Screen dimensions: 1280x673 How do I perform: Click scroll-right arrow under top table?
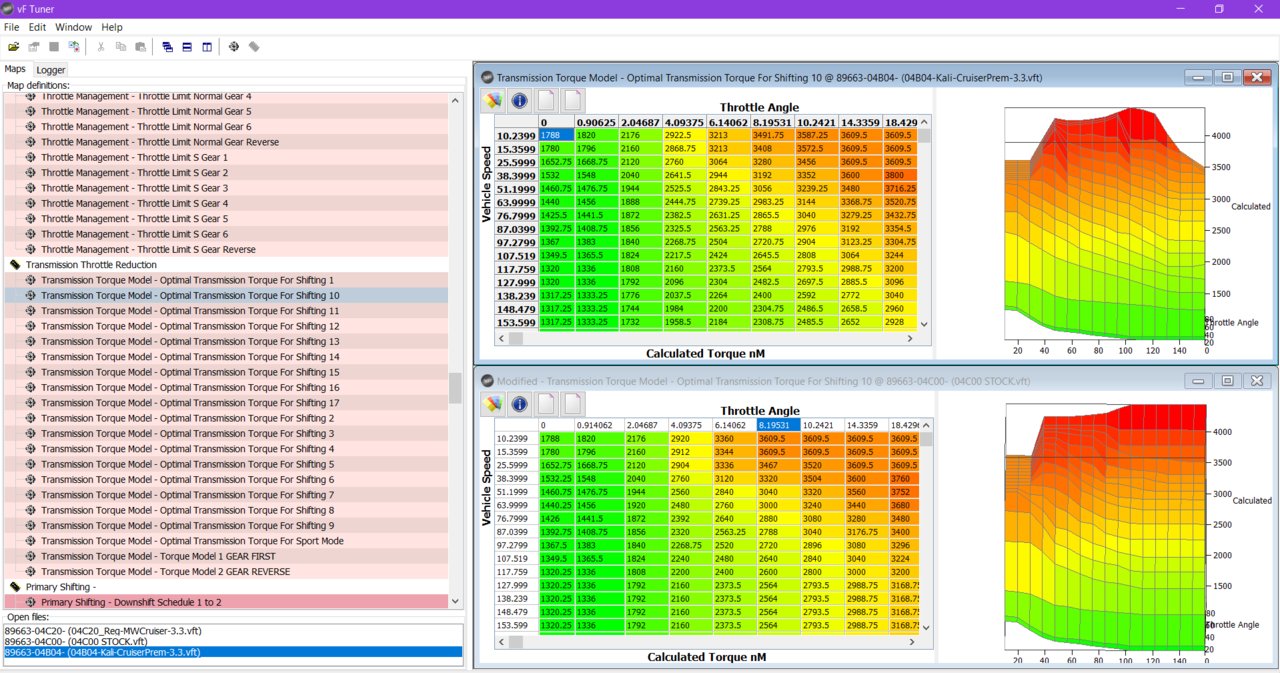tap(910, 338)
